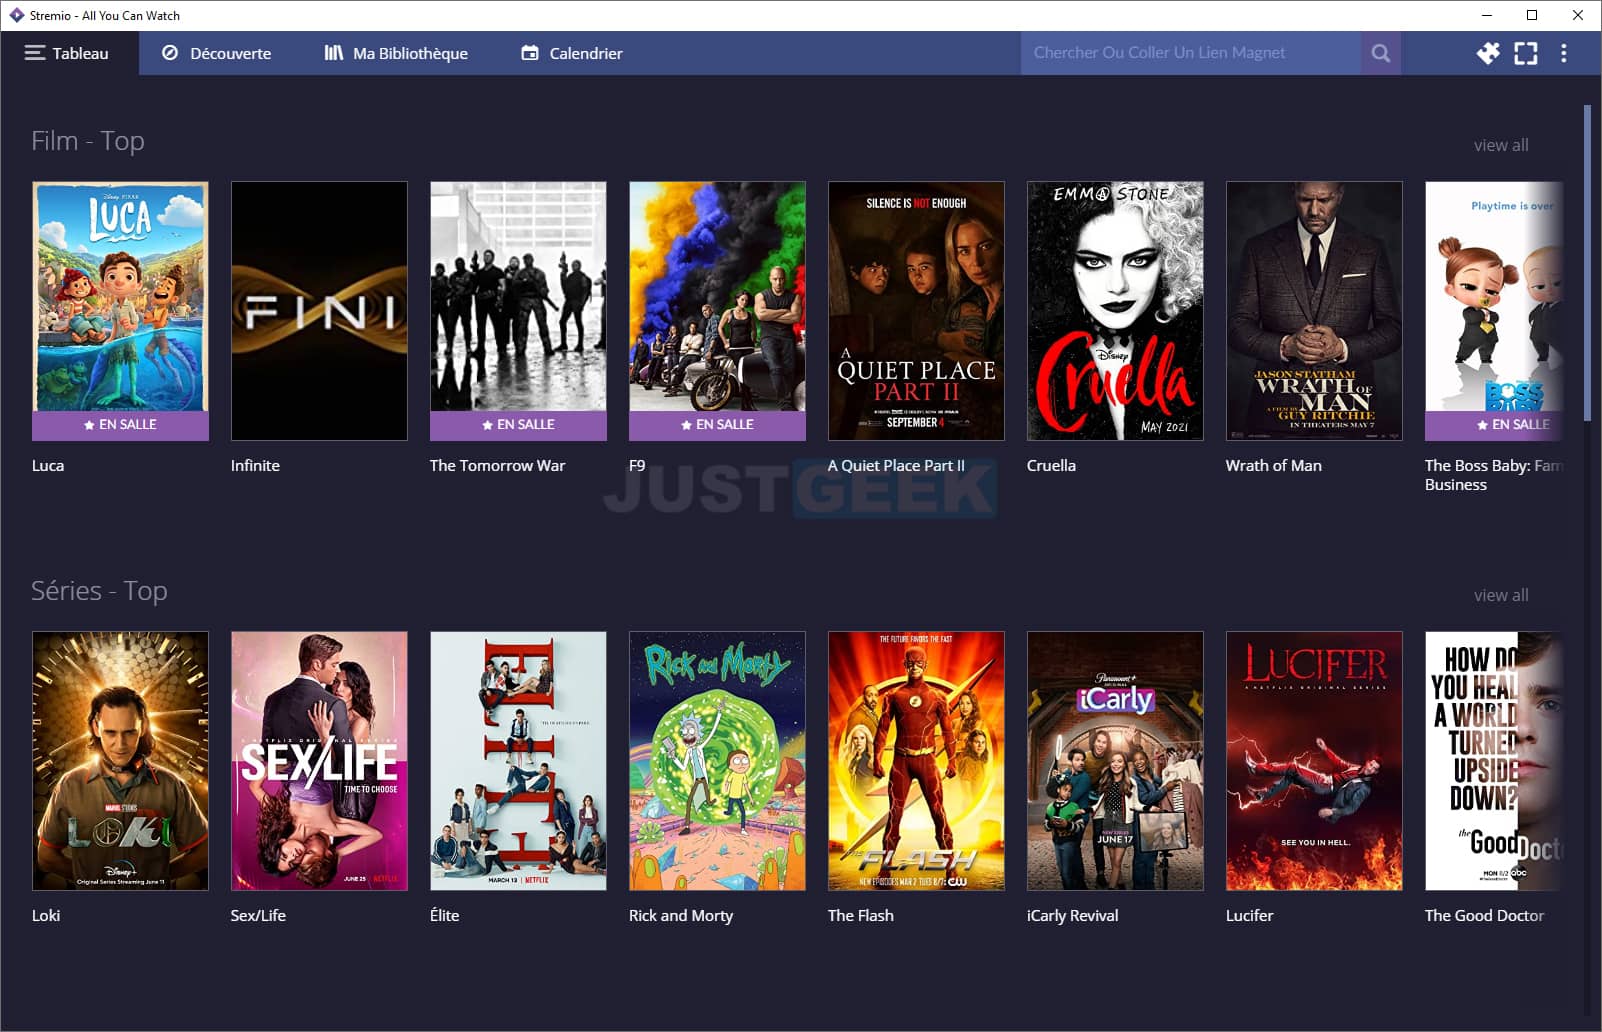This screenshot has height=1032, width=1602.
Task: Click the compass icon next to Découverte
Action: pyautogui.click(x=168, y=53)
